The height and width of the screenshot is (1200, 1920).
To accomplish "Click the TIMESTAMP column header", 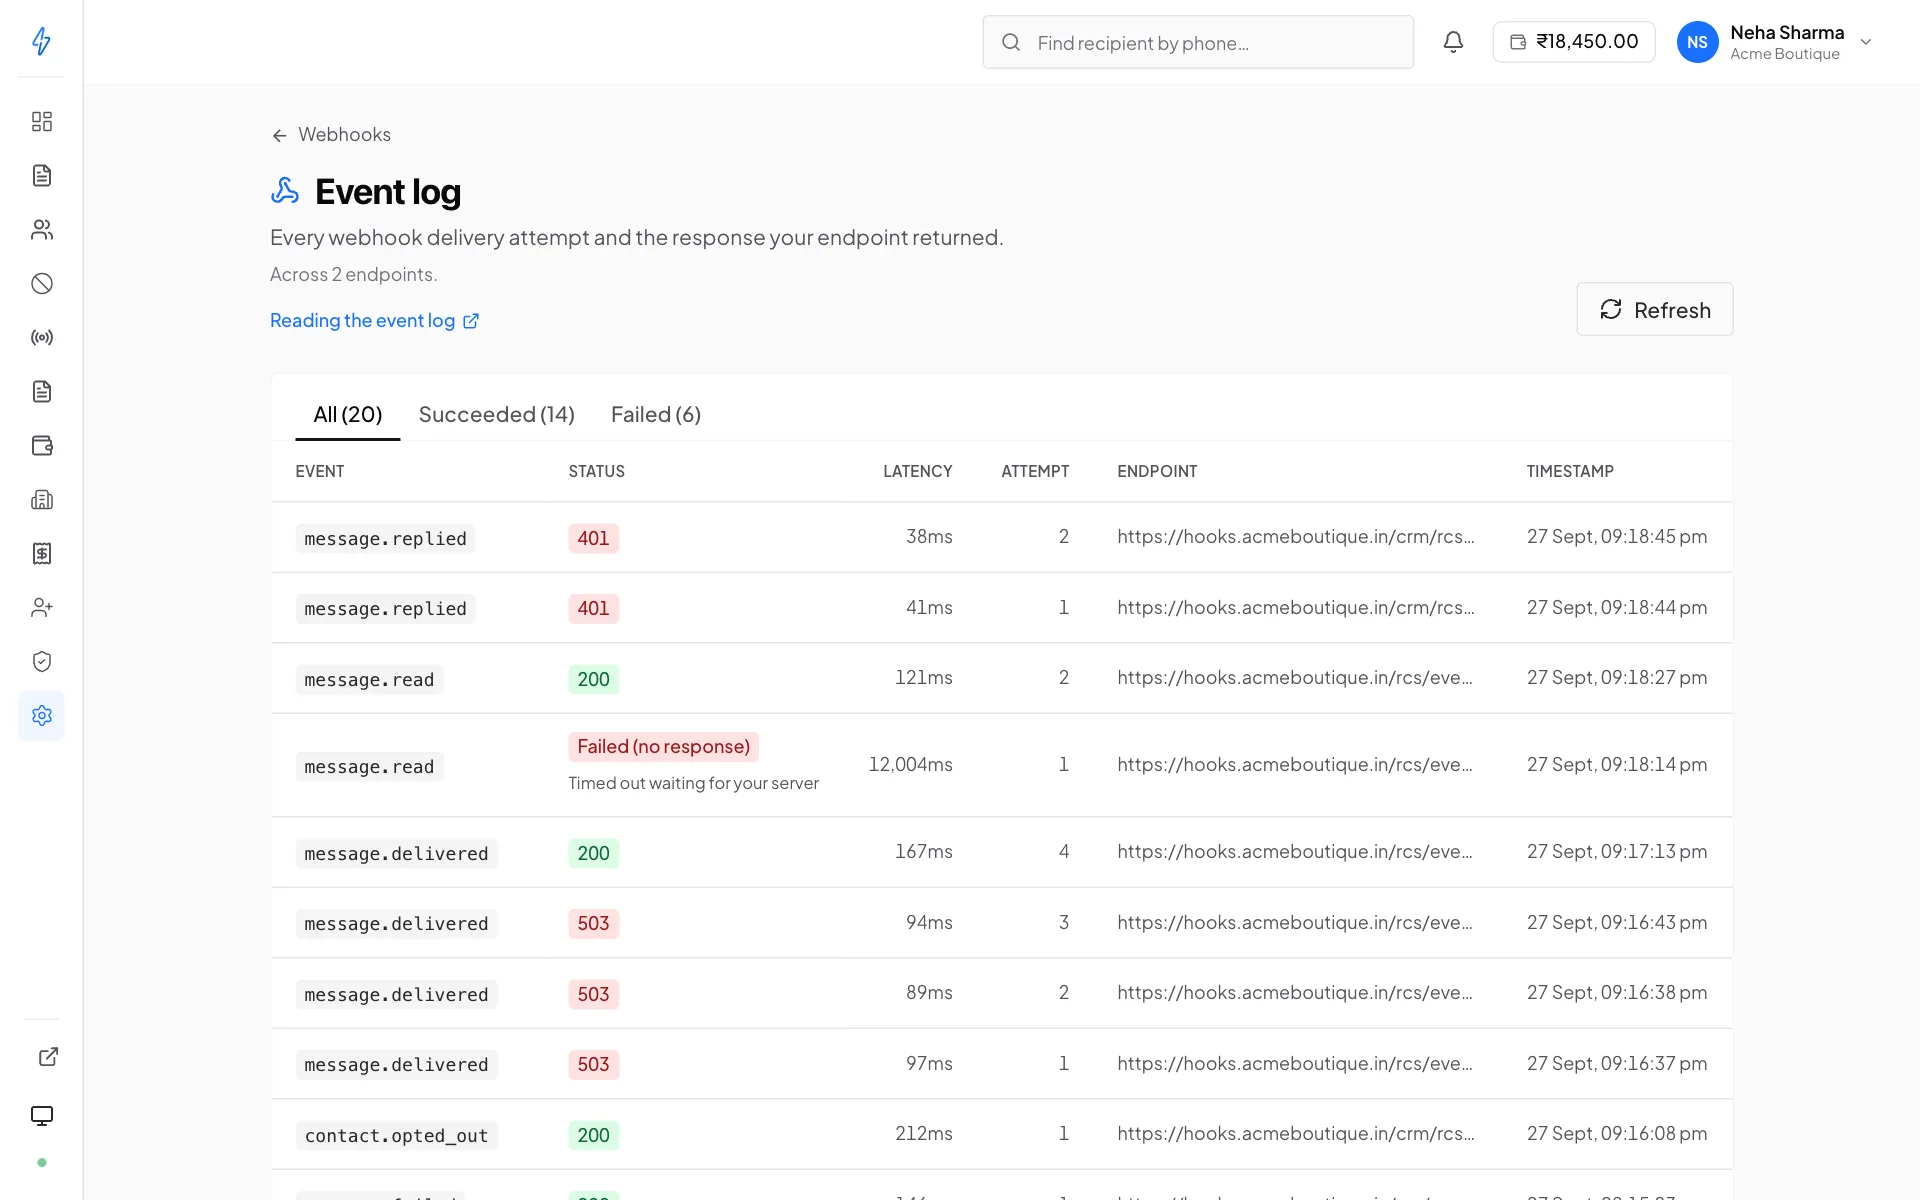I will point(1569,471).
